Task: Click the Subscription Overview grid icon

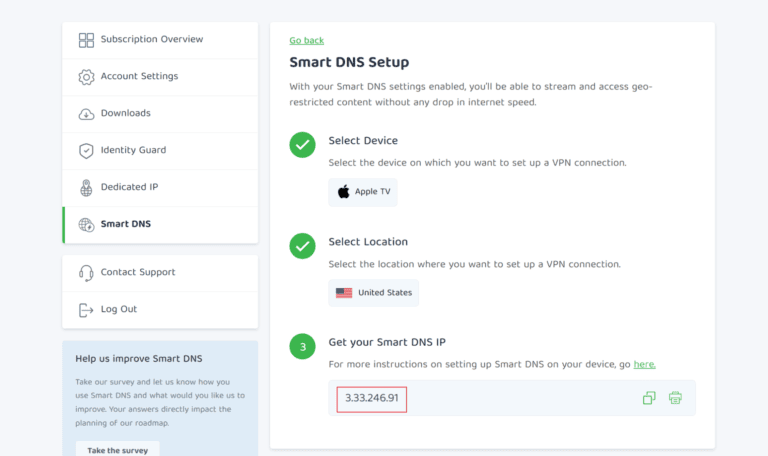Action: [86, 40]
